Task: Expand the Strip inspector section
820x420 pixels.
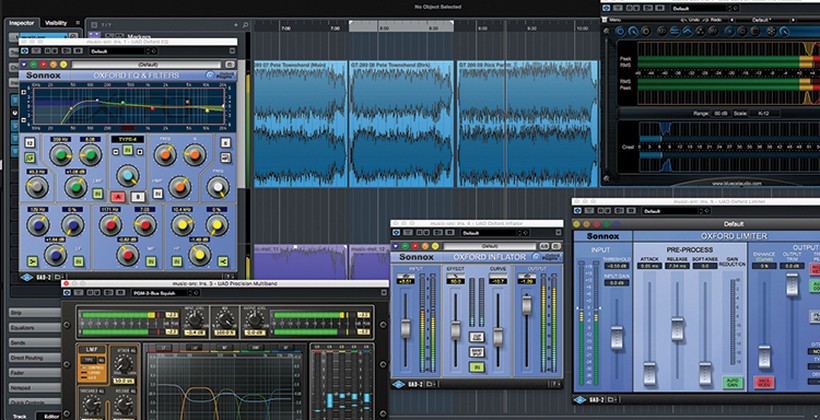Action: point(35,312)
